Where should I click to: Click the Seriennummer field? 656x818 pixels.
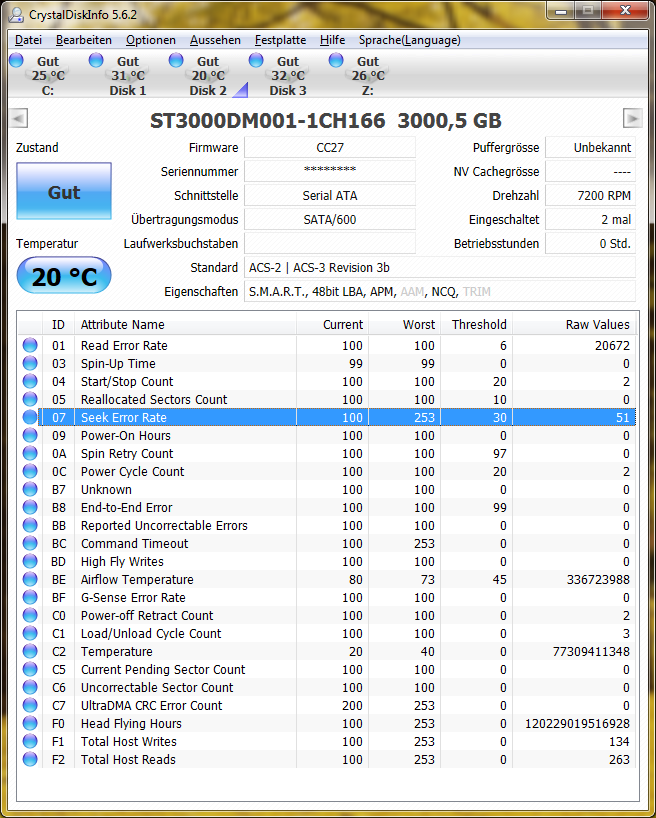[x=330, y=171]
